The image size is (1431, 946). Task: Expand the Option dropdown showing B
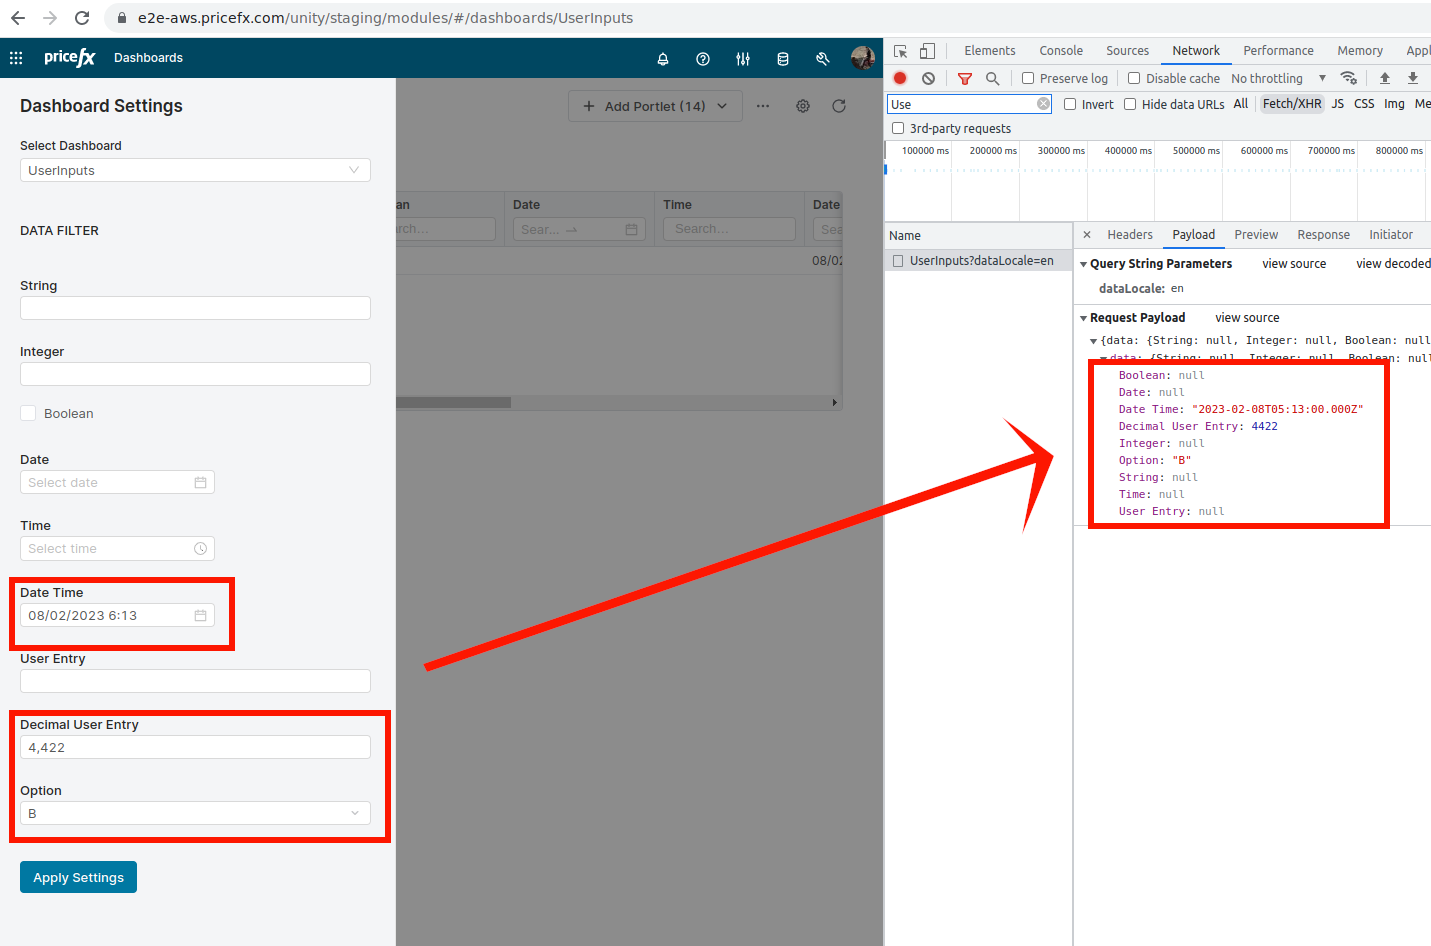click(195, 814)
